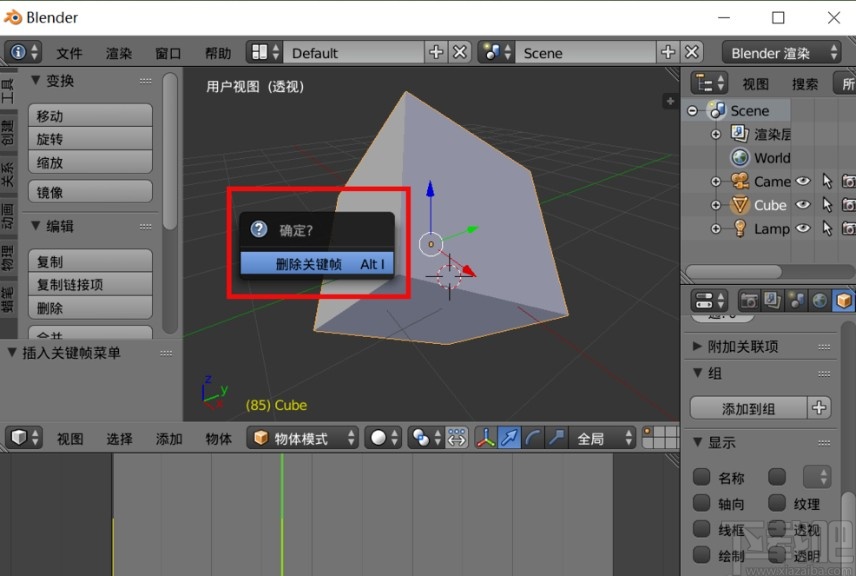Open the Default screen layout dropdown
The image size is (856, 576).
click(x=350, y=51)
